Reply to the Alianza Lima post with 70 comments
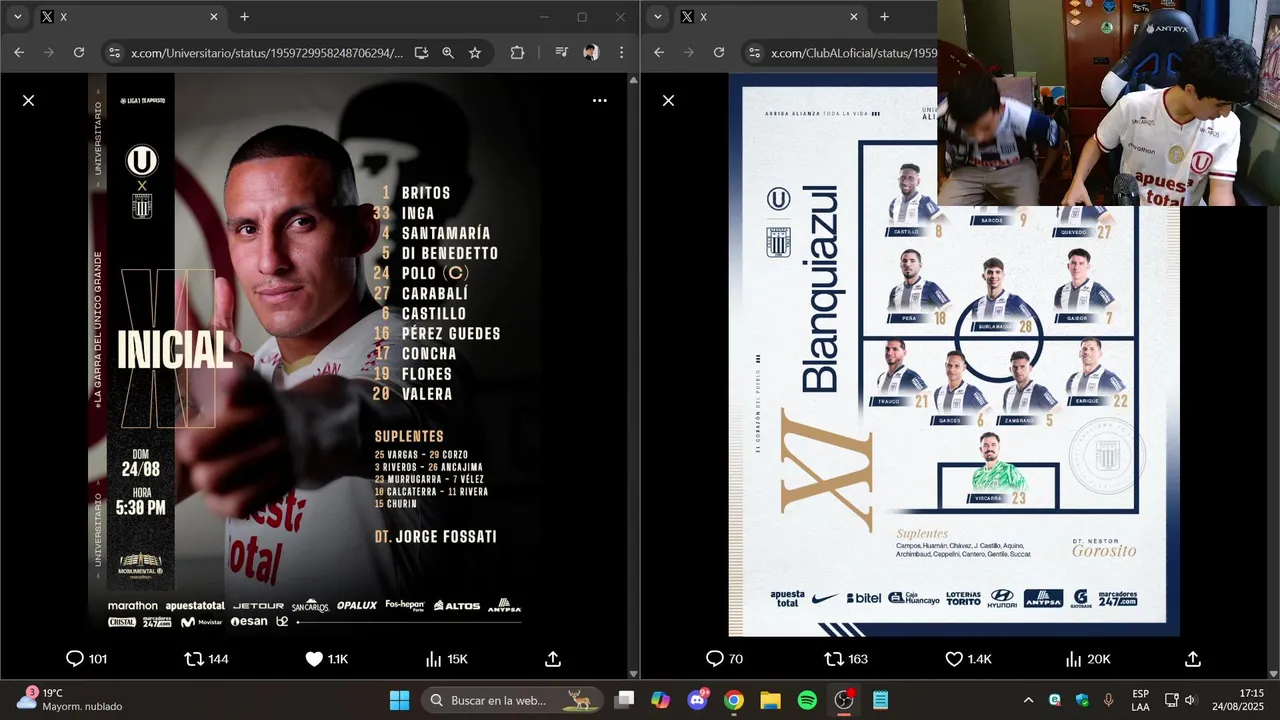Screen dimensions: 1280x720 tap(724, 659)
